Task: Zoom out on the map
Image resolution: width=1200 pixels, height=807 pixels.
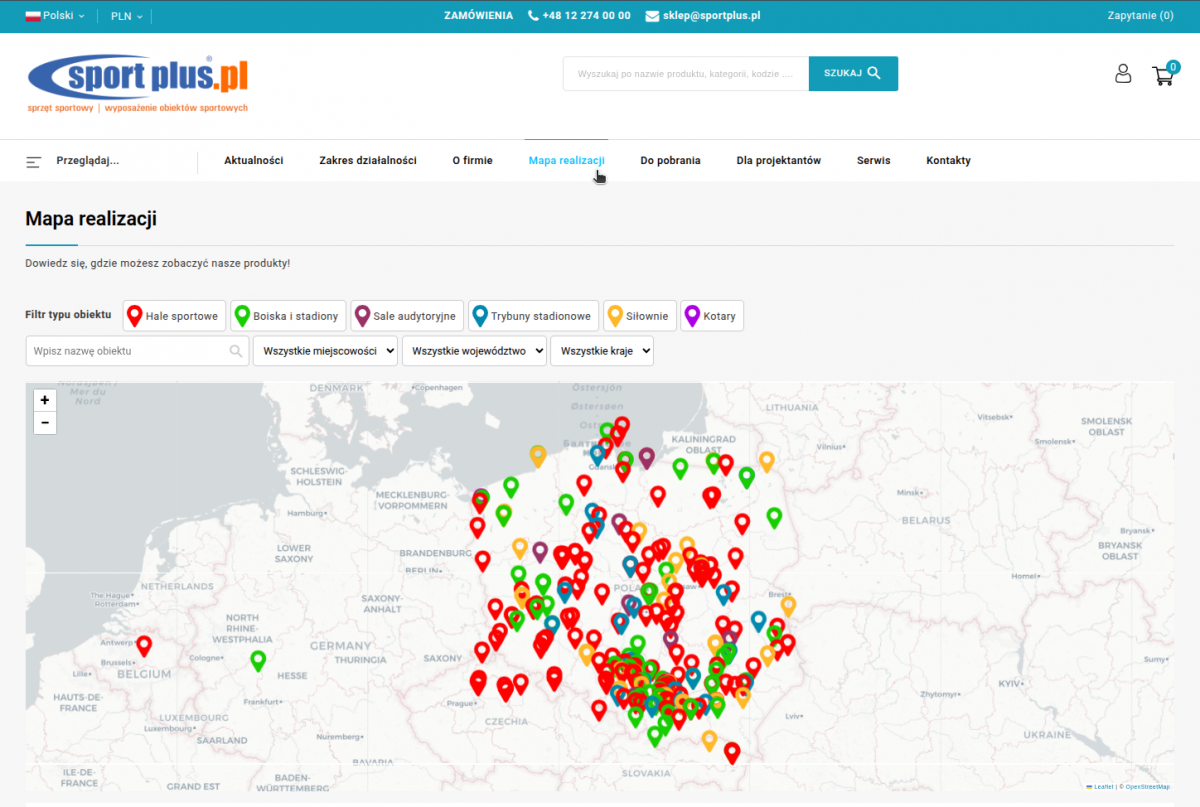Action: 44,423
